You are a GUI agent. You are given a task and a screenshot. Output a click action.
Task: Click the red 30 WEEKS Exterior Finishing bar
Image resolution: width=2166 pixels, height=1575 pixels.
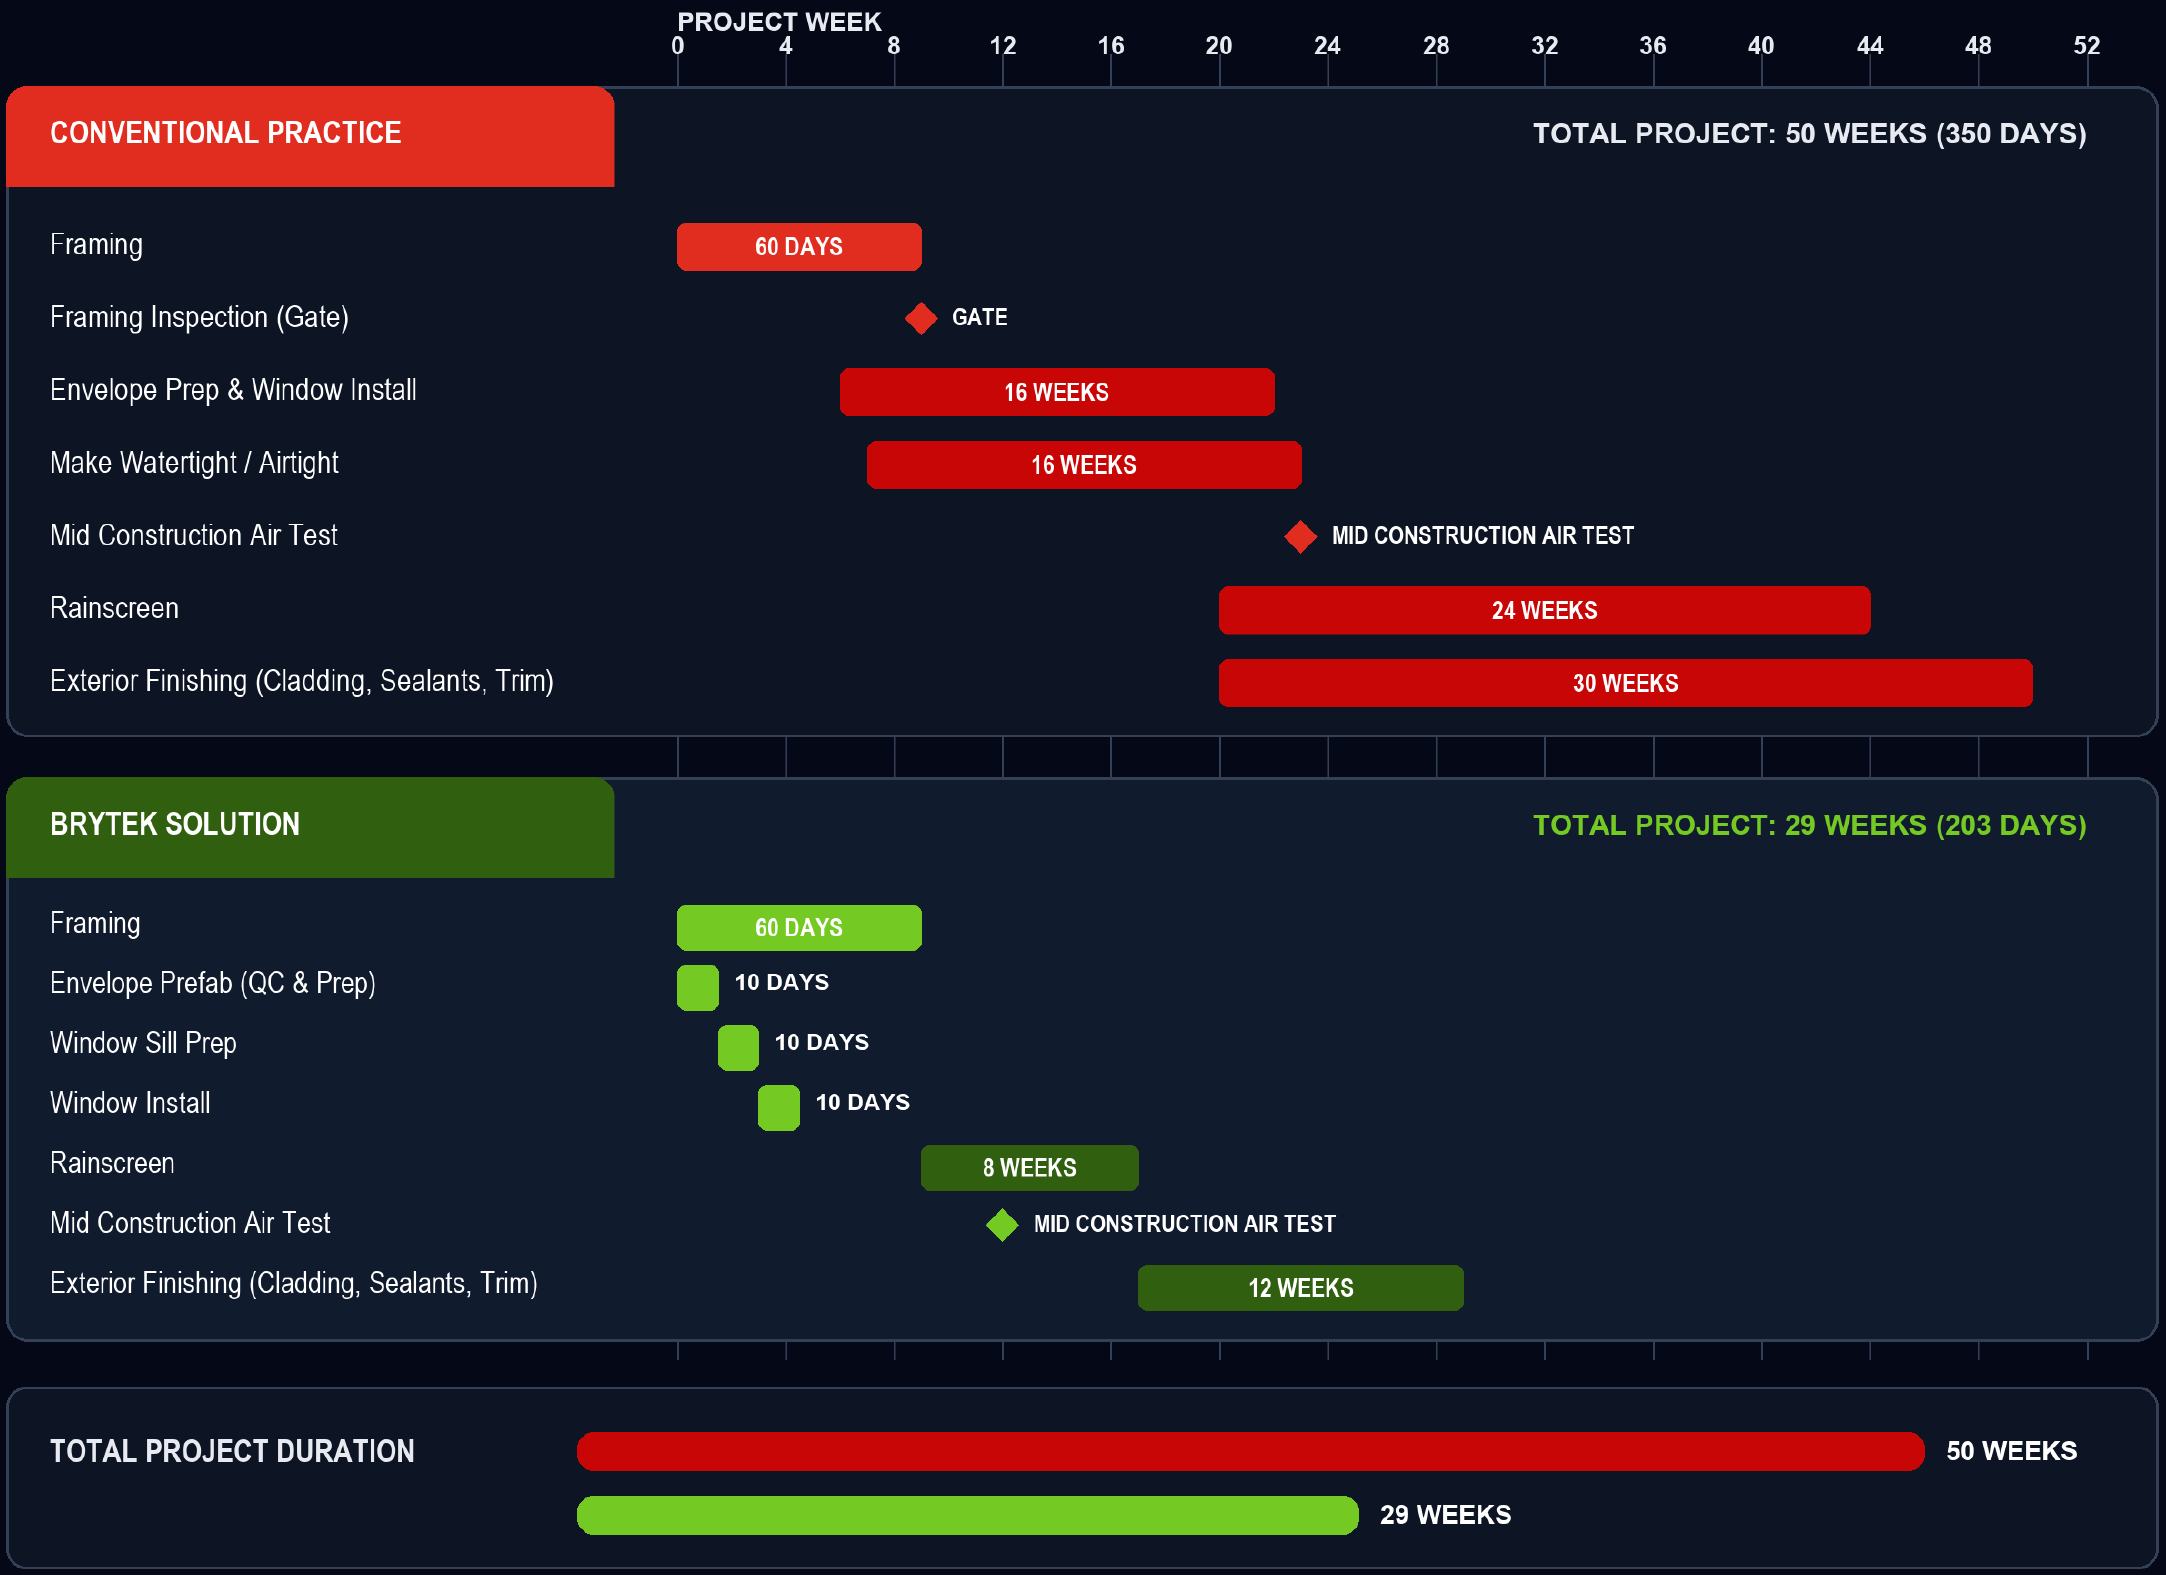coord(1626,683)
